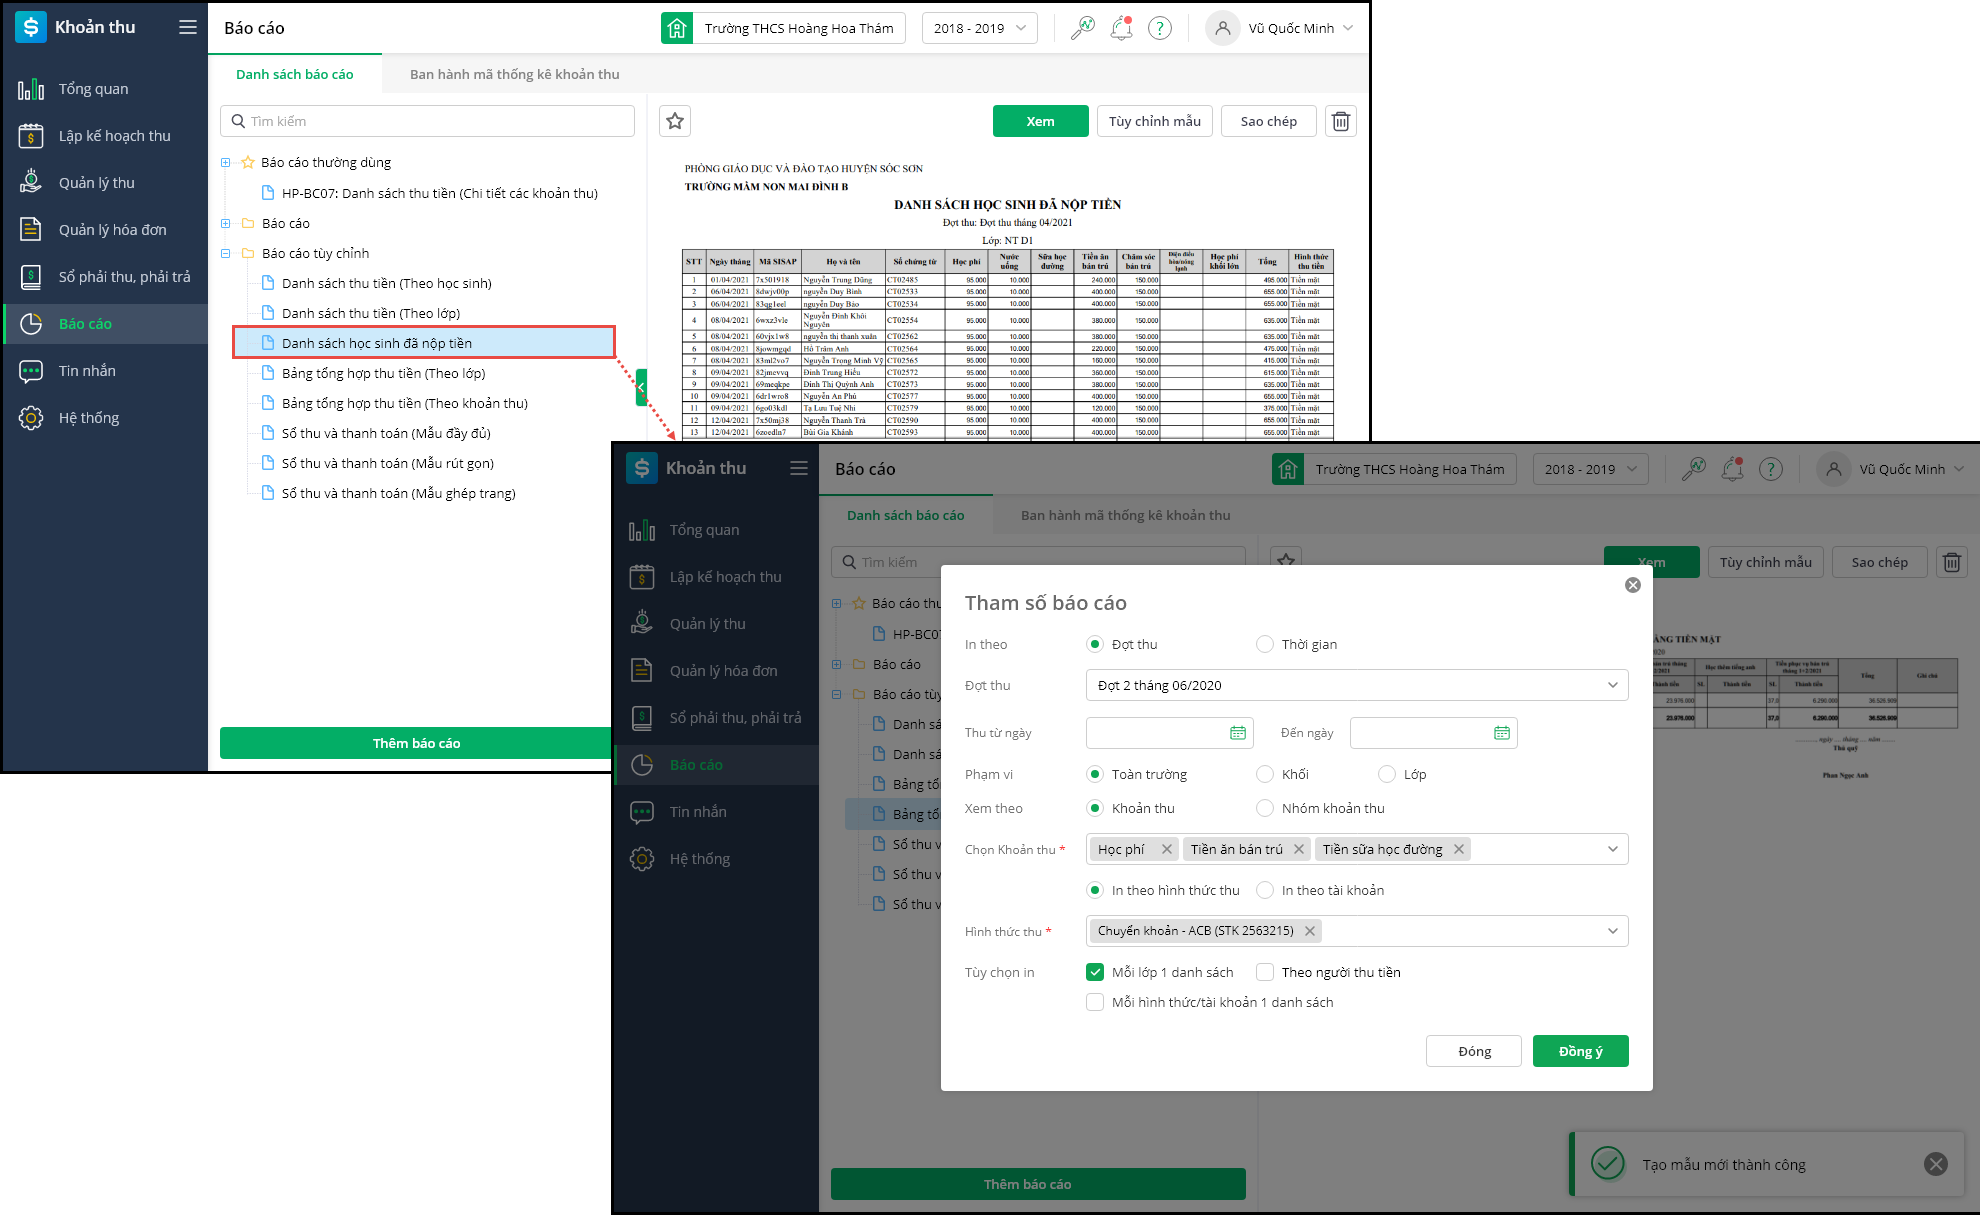Open the Đợt thu dropdown
This screenshot has width=1980, height=1215.
click(x=1356, y=685)
